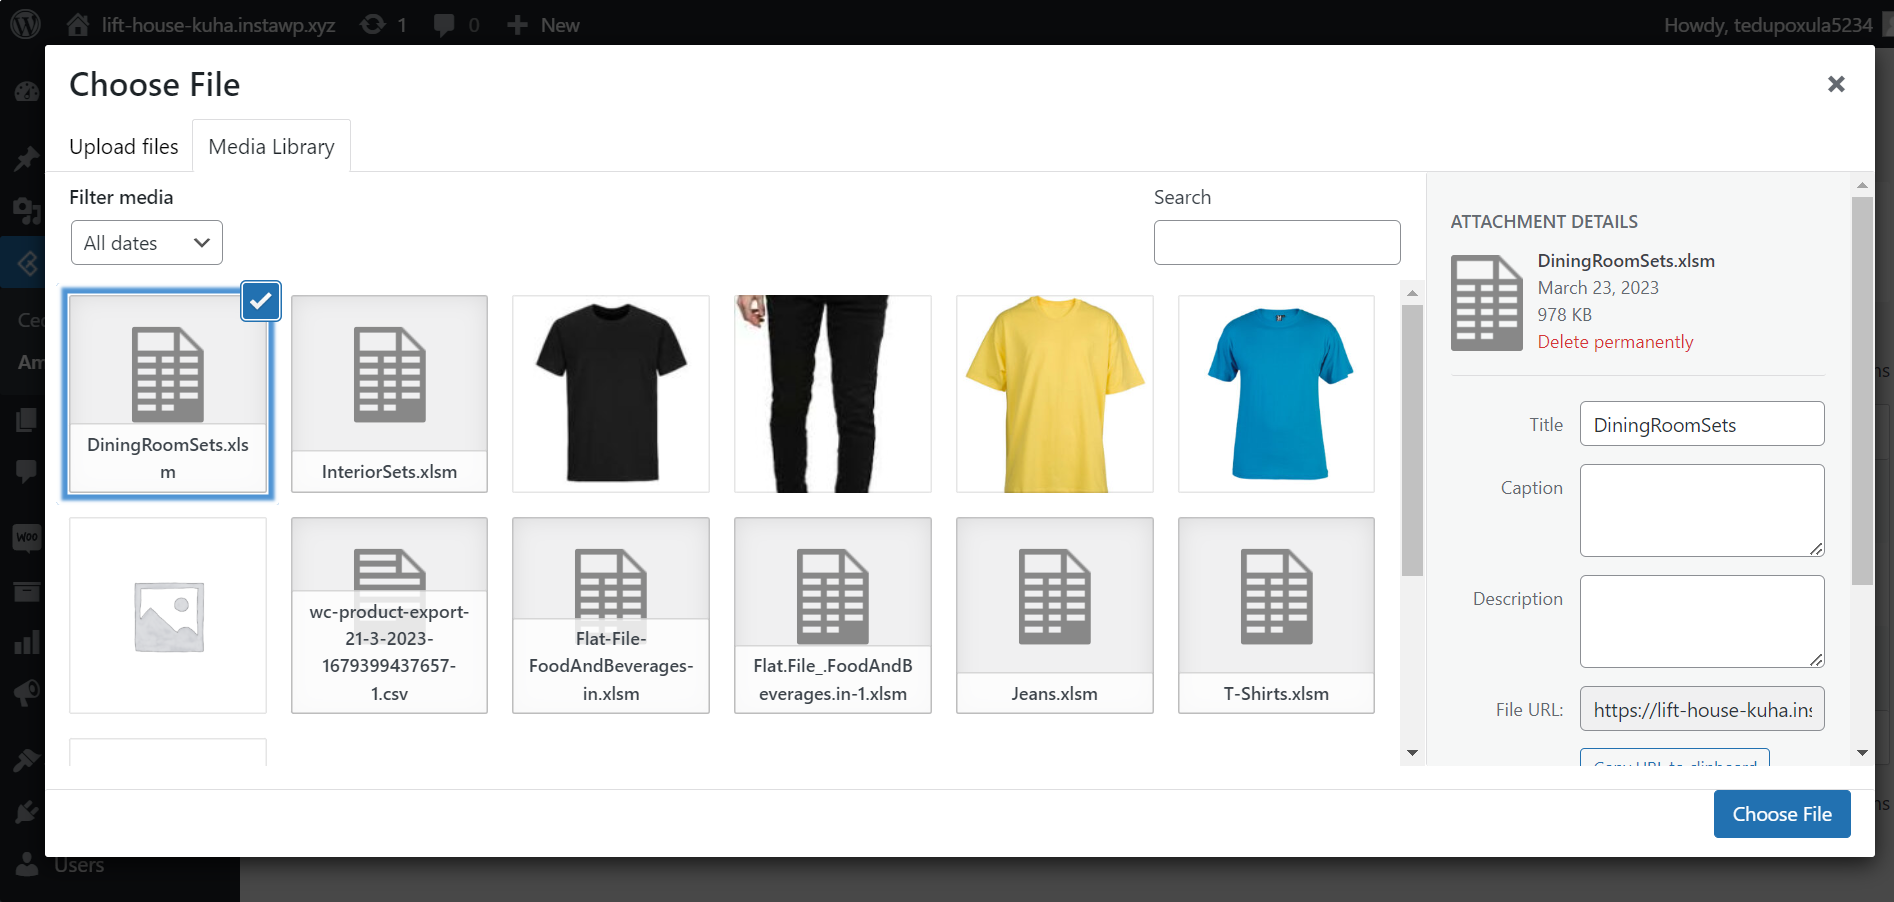Click the media grid scrollbar thumb
This screenshot has height=902, width=1894.
click(x=1412, y=441)
